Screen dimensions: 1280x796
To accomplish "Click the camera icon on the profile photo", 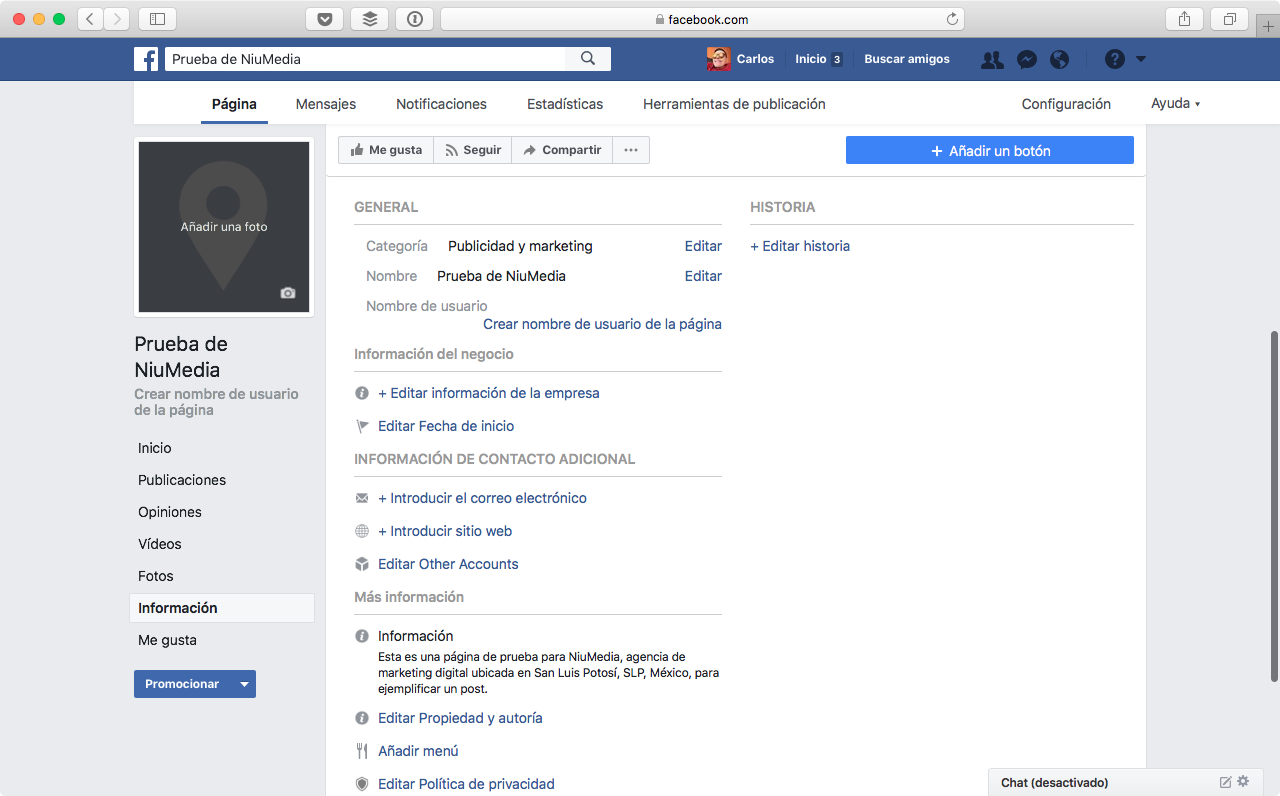I will coord(288,293).
